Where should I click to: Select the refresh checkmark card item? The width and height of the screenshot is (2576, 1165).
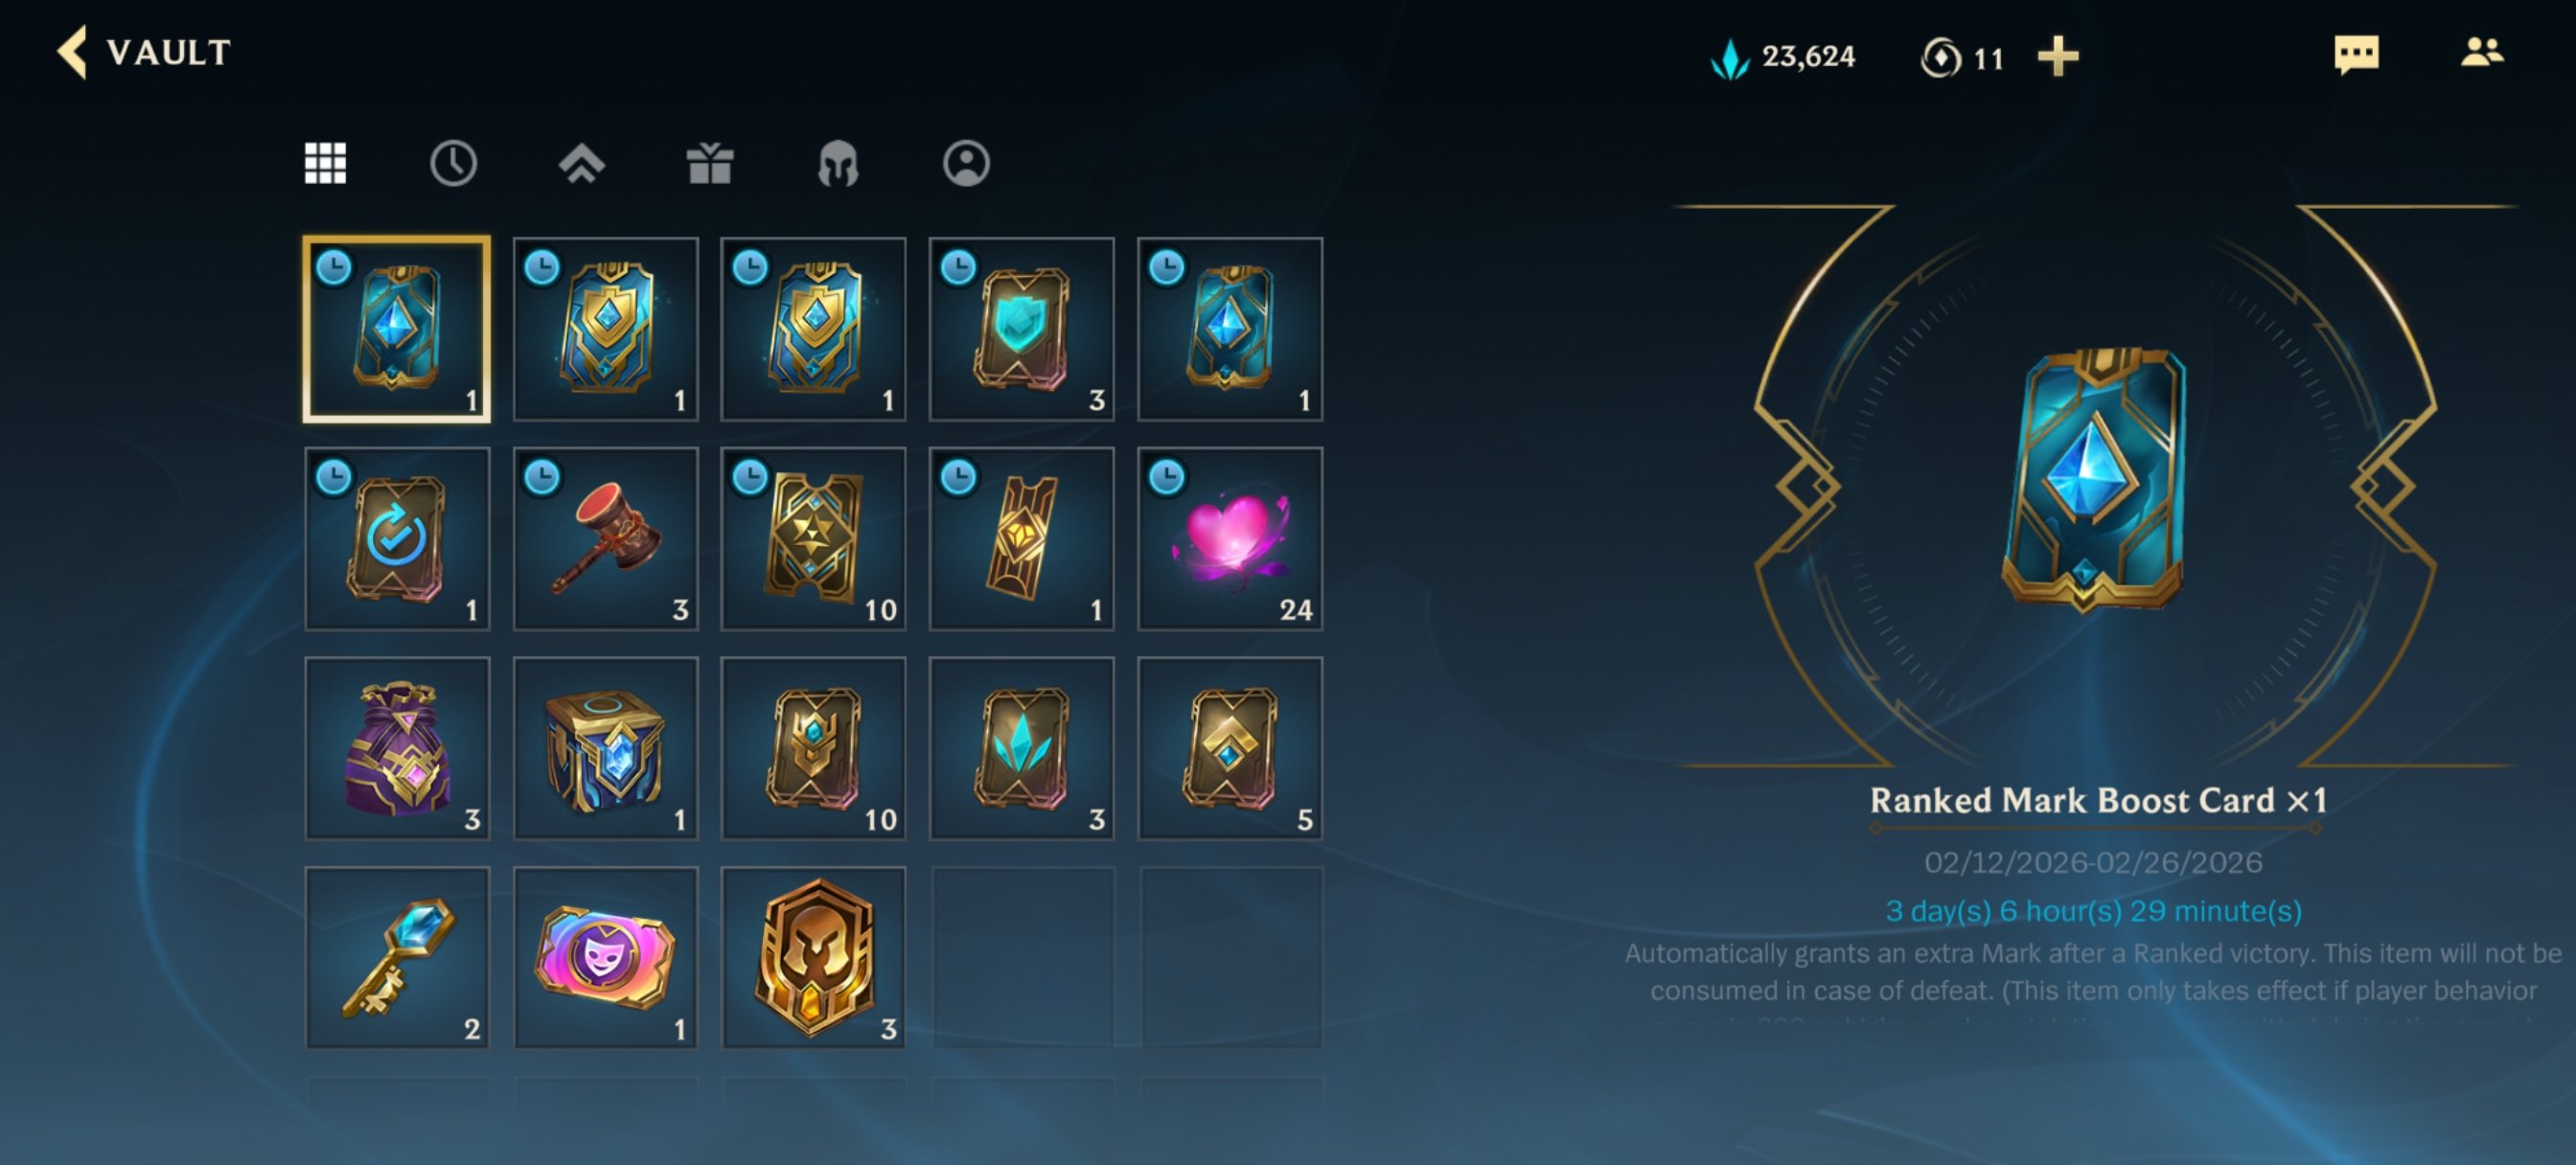(x=397, y=539)
